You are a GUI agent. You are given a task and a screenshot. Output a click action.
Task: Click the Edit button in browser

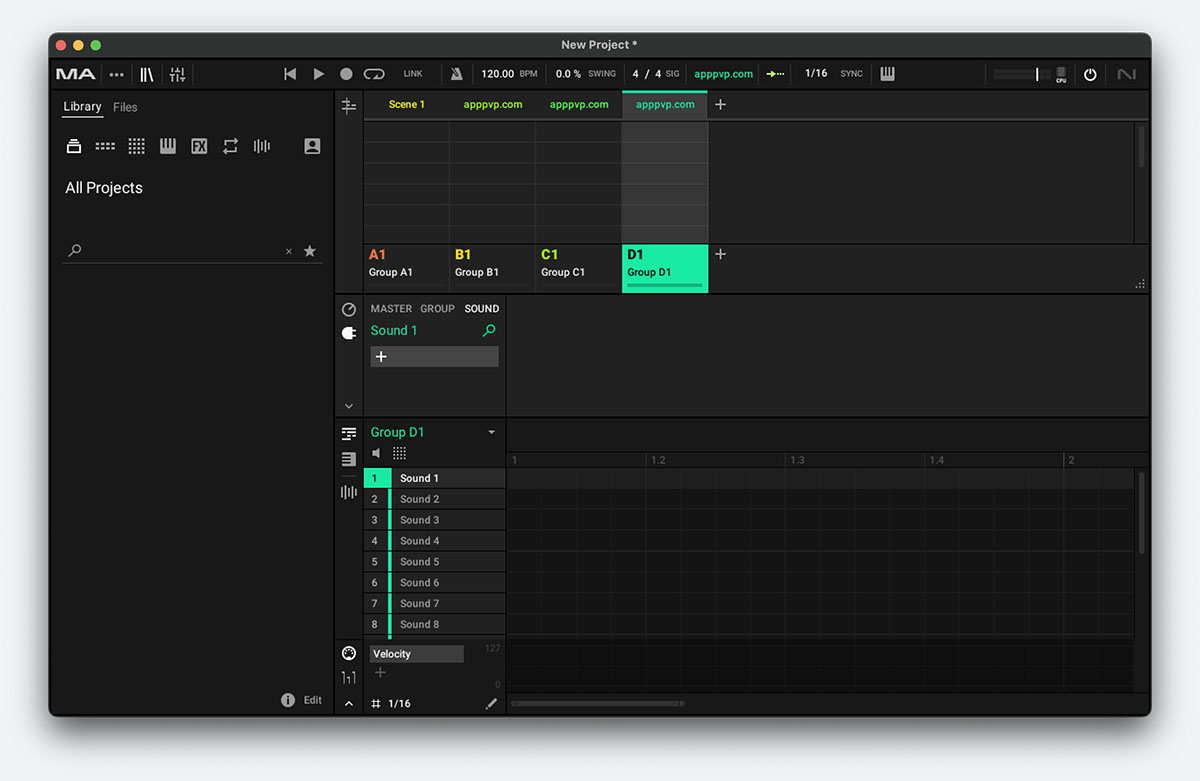[x=313, y=700]
